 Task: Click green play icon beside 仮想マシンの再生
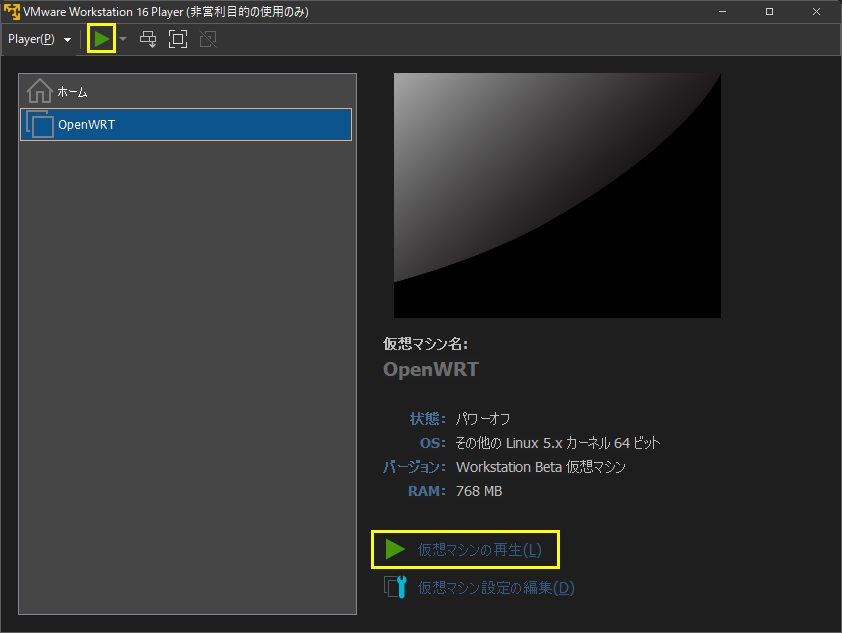click(x=395, y=549)
